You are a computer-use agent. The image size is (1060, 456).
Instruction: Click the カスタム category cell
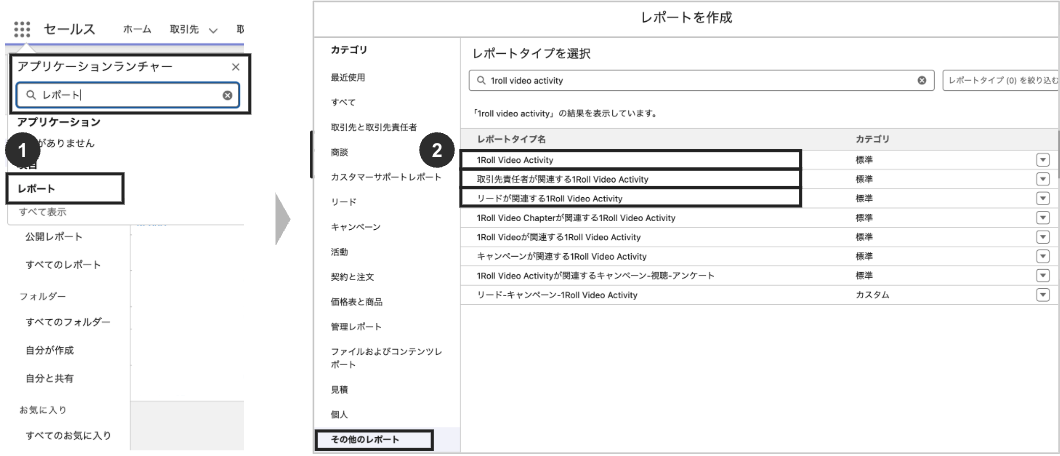pos(872,295)
